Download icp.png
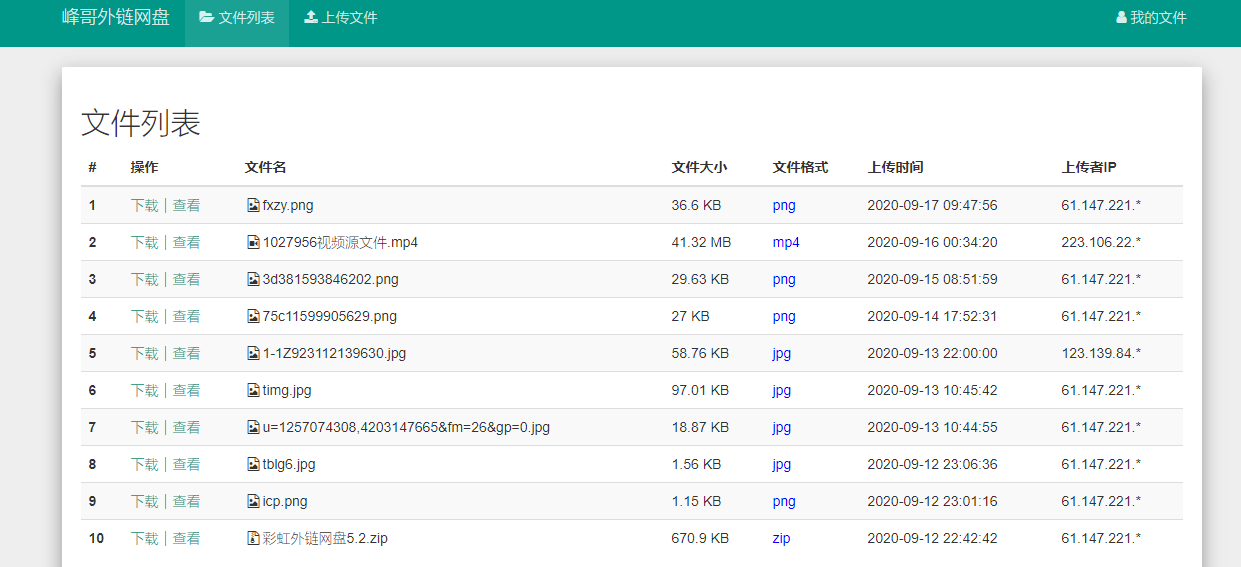This screenshot has width=1241, height=567. [x=144, y=501]
